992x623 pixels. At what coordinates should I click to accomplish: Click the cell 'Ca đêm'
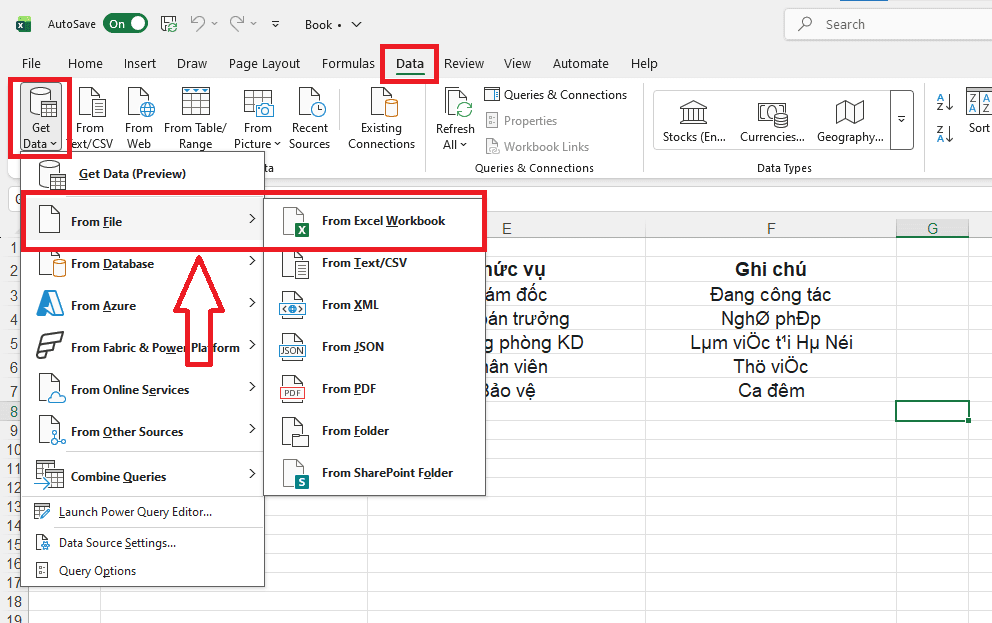[x=771, y=390]
